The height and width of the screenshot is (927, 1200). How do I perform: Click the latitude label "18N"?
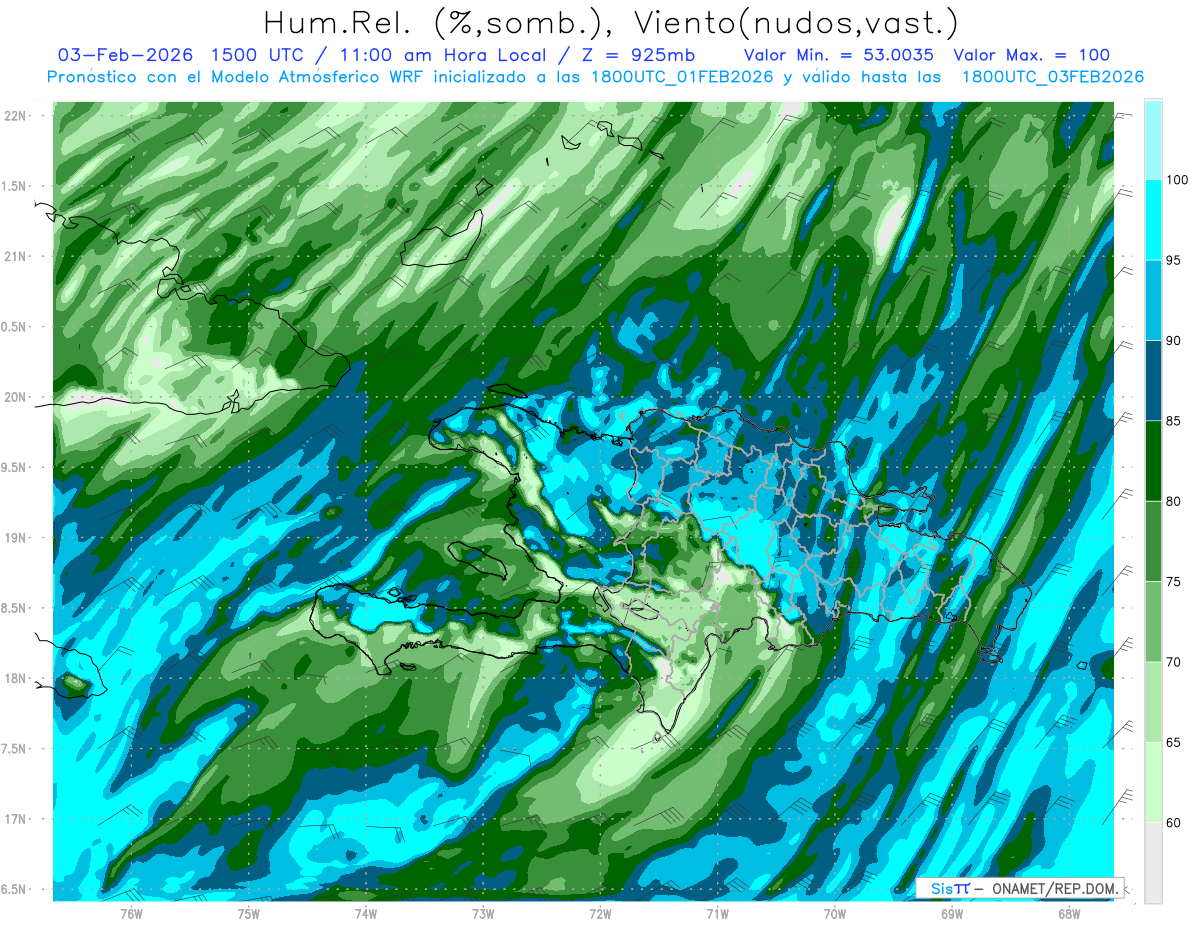[x=16, y=678]
